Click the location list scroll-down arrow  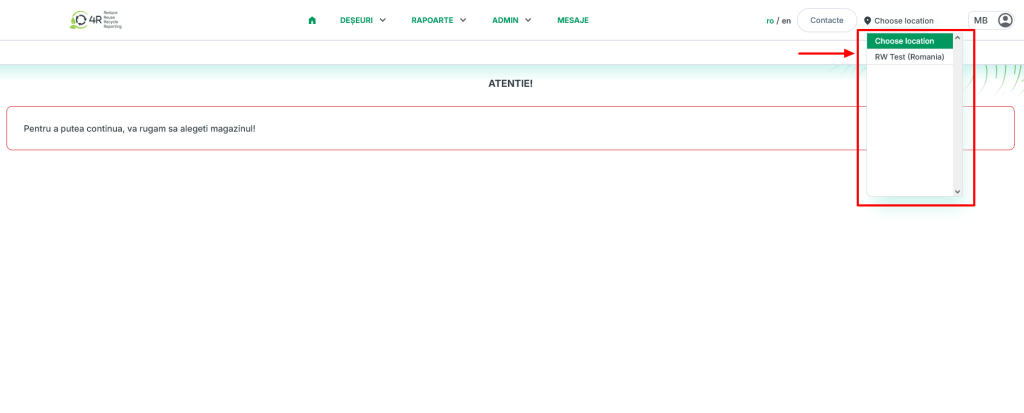957,191
